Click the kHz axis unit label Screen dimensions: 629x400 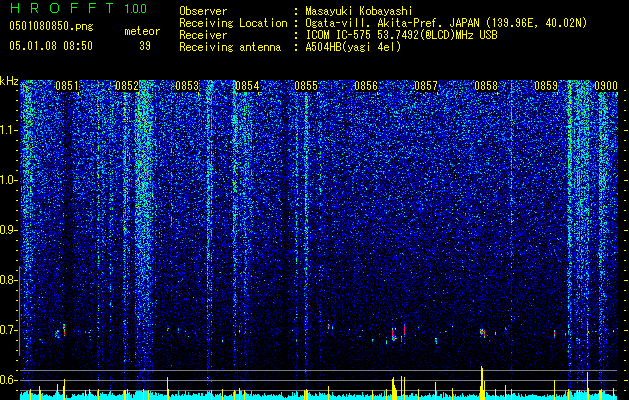pyautogui.click(x=9, y=82)
